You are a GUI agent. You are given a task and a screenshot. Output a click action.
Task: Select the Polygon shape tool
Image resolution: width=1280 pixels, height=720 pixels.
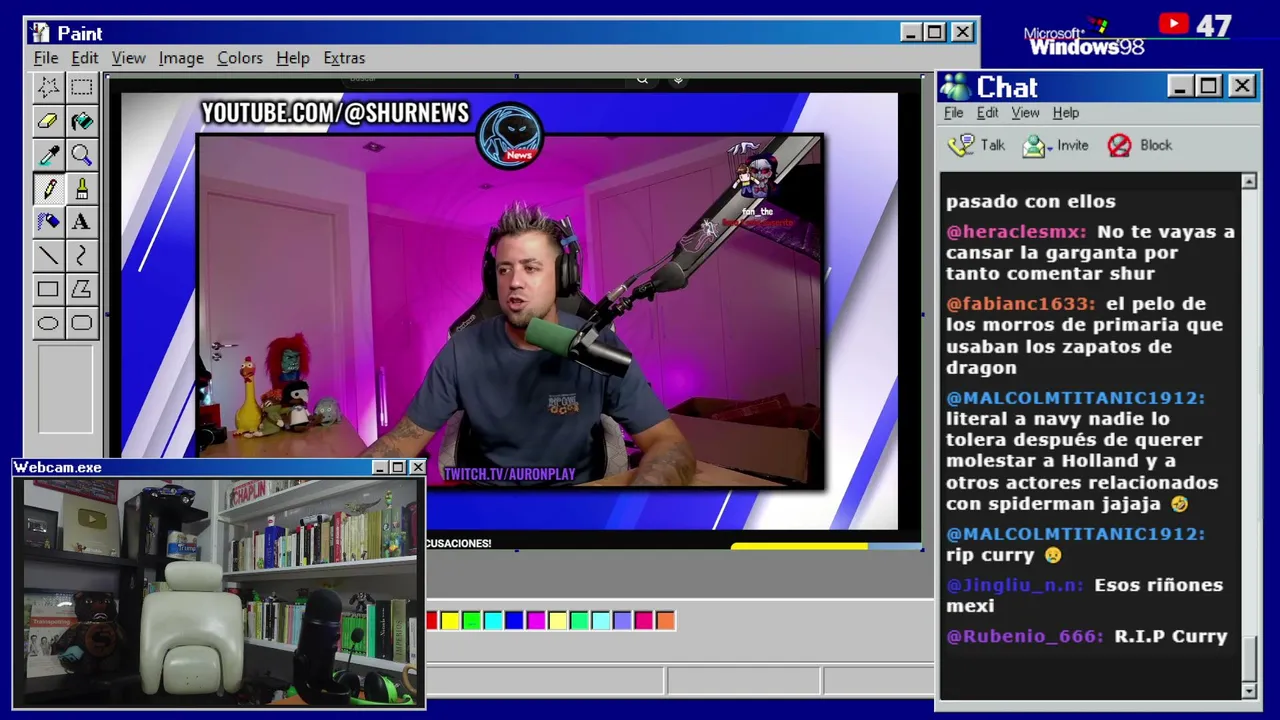coord(82,290)
